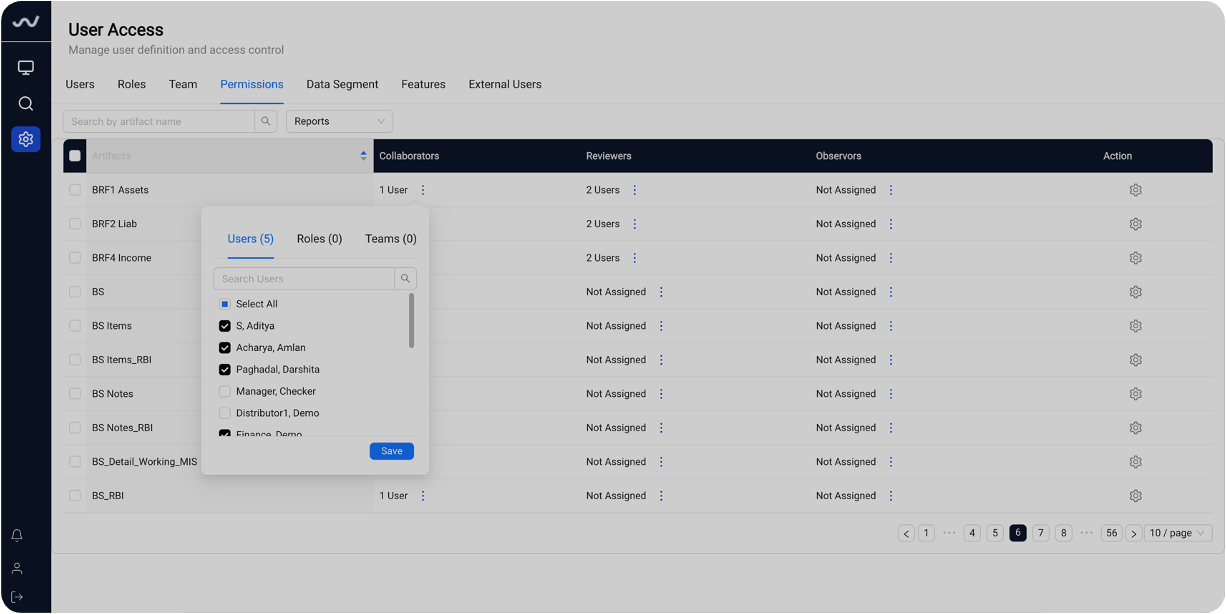Select the settings gear in left sidebar
Screen dimensions: 1226x614
pyautogui.click(x=26, y=139)
